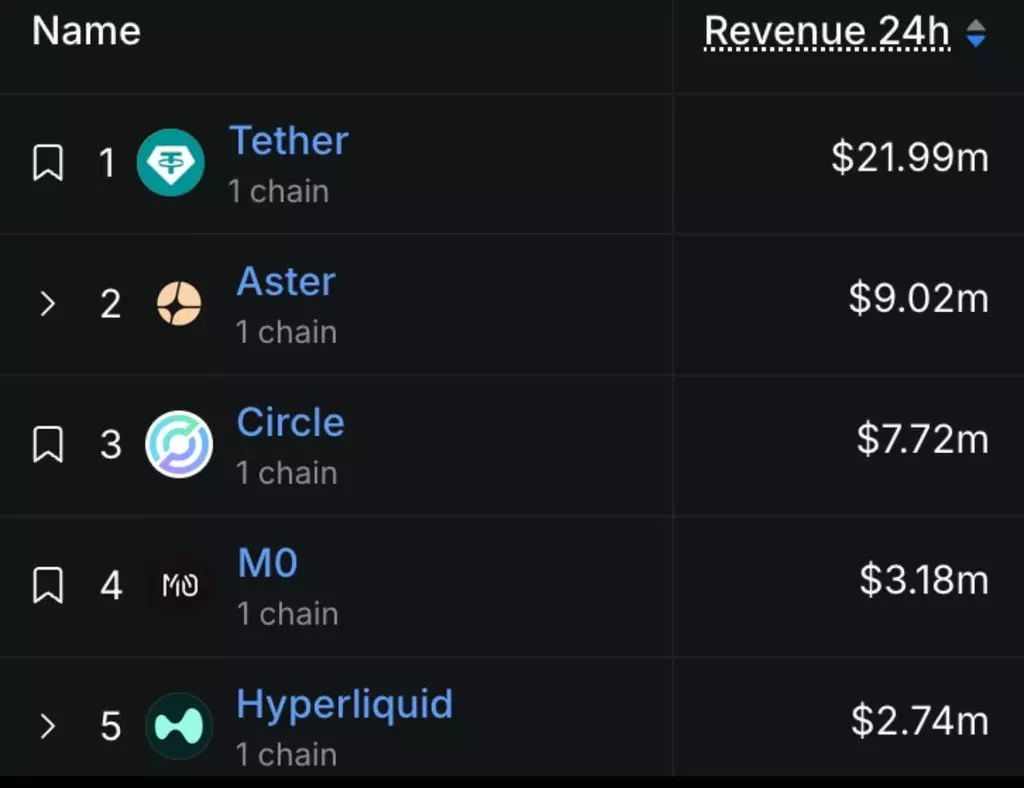Open the M0 protocol link
Image resolution: width=1024 pixels, height=788 pixels.
[268, 563]
